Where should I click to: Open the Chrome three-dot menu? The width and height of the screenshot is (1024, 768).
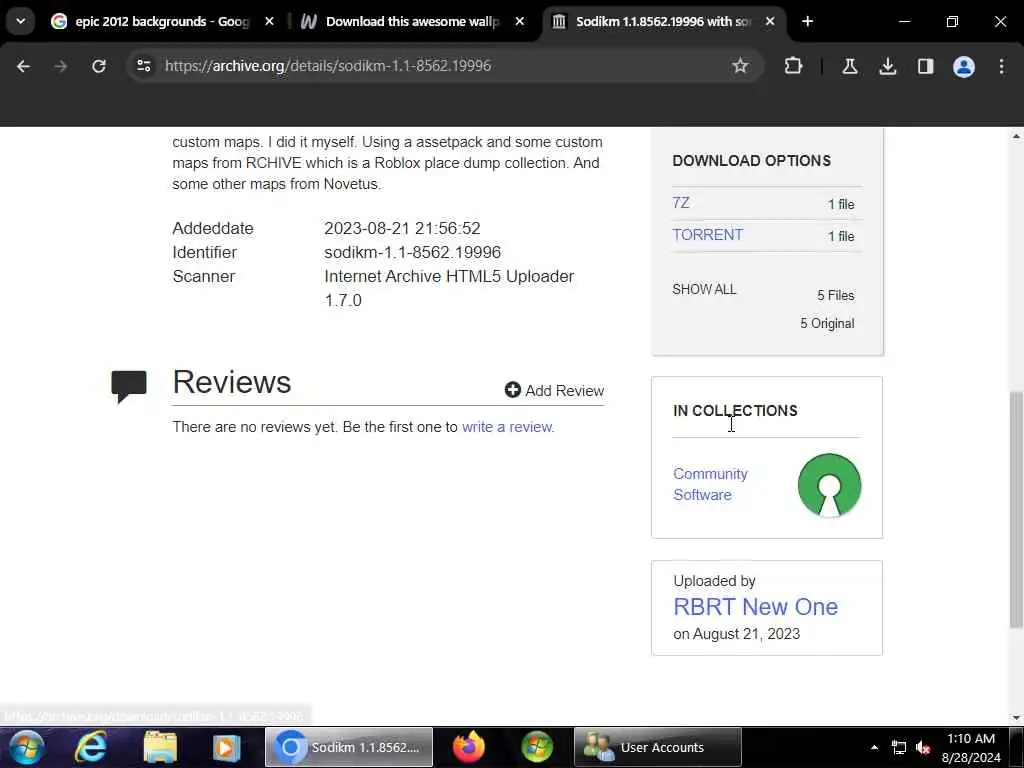tap(1001, 66)
